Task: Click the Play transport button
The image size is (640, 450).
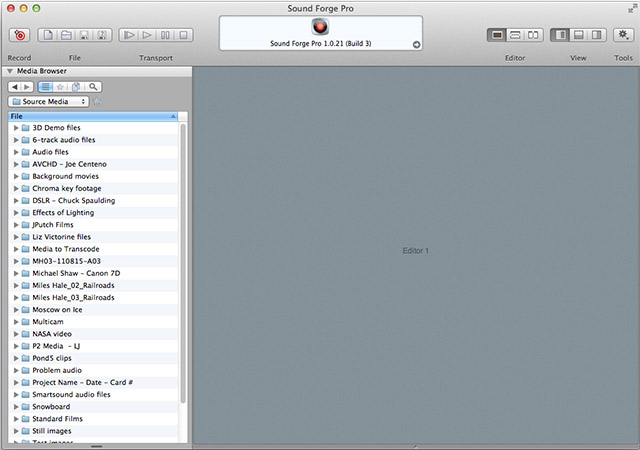Action: [x=147, y=35]
